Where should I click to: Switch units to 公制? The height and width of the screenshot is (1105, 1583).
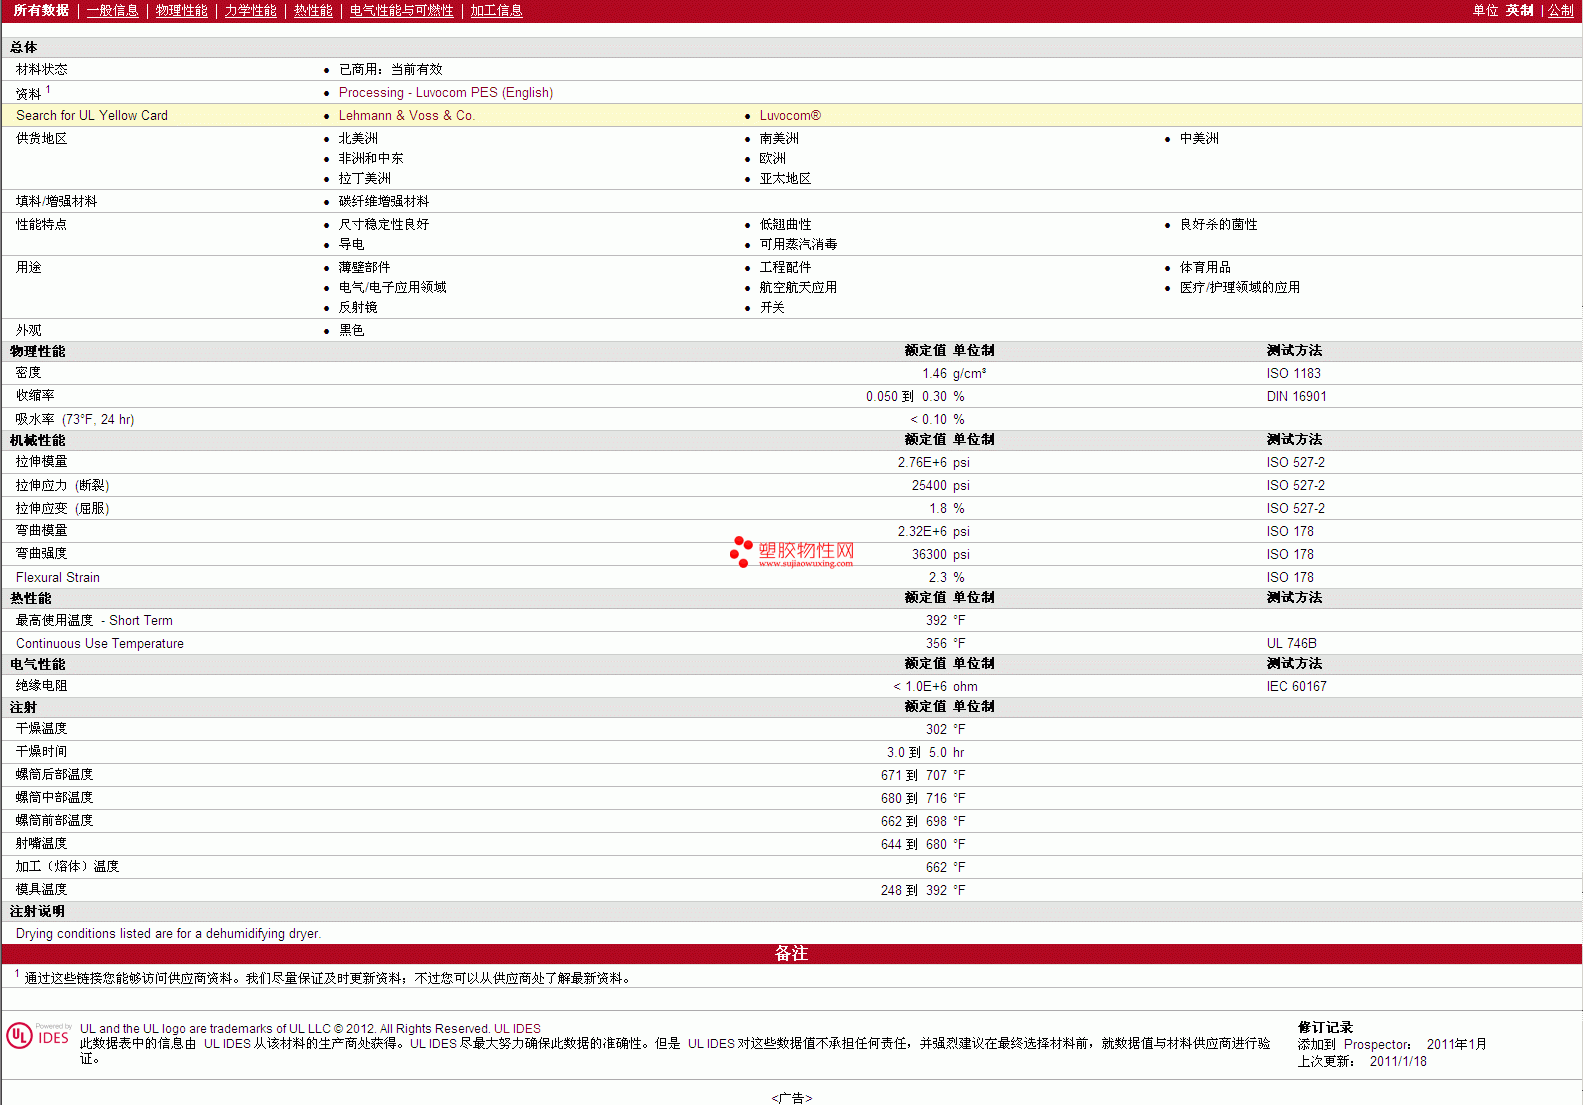[1561, 10]
